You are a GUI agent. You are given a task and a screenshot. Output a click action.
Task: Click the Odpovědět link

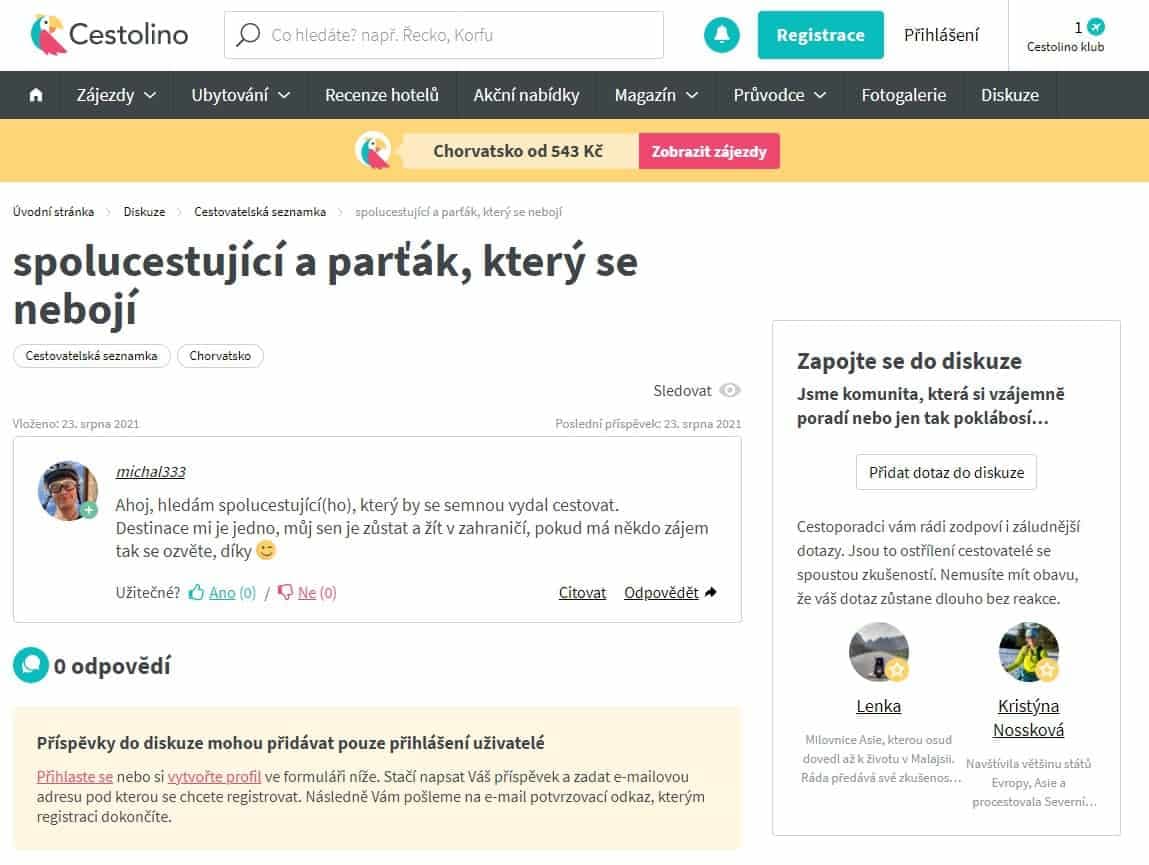coord(661,592)
